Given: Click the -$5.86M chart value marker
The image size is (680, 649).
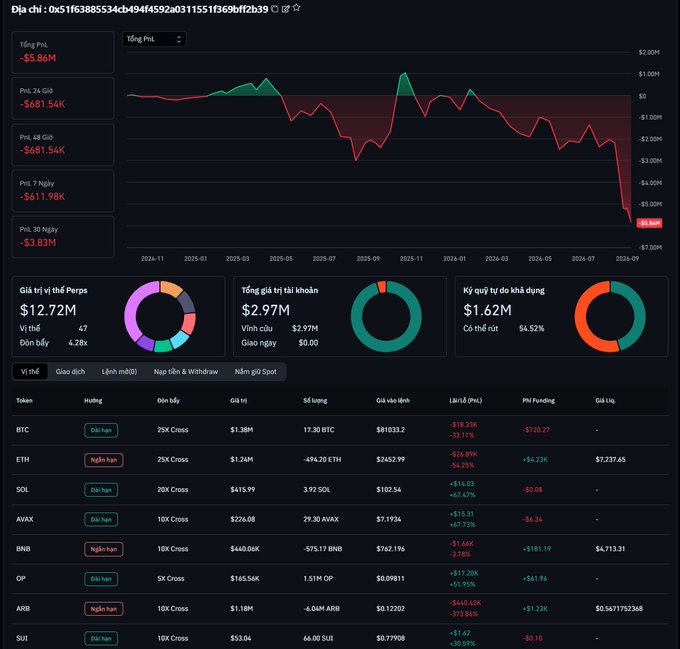Looking at the screenshot, I should [649, 223].
